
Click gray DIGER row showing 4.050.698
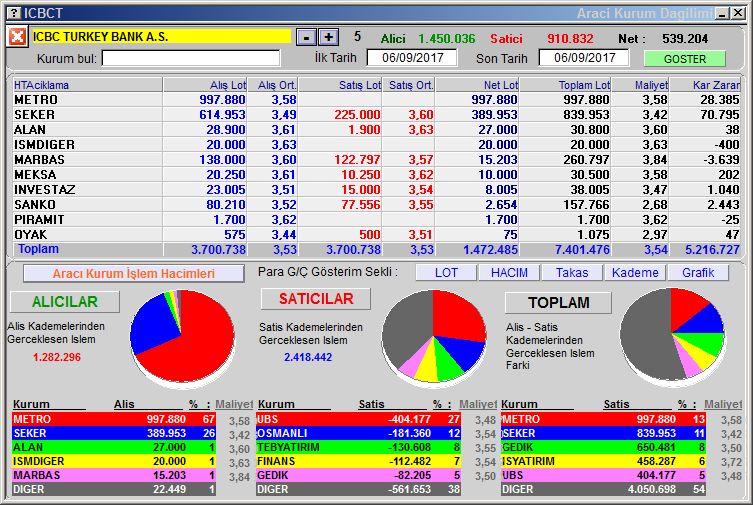pos(604,489)
